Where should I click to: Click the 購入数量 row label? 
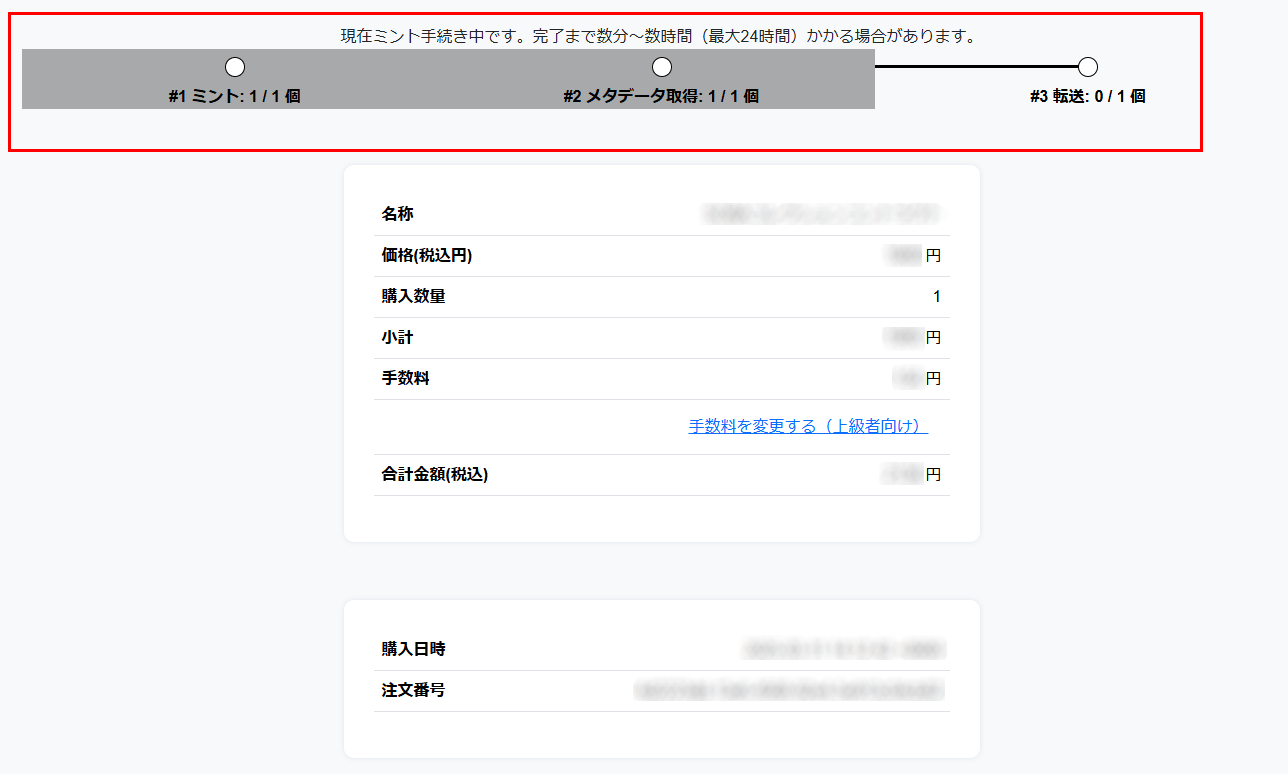click(x=413, y=296)
